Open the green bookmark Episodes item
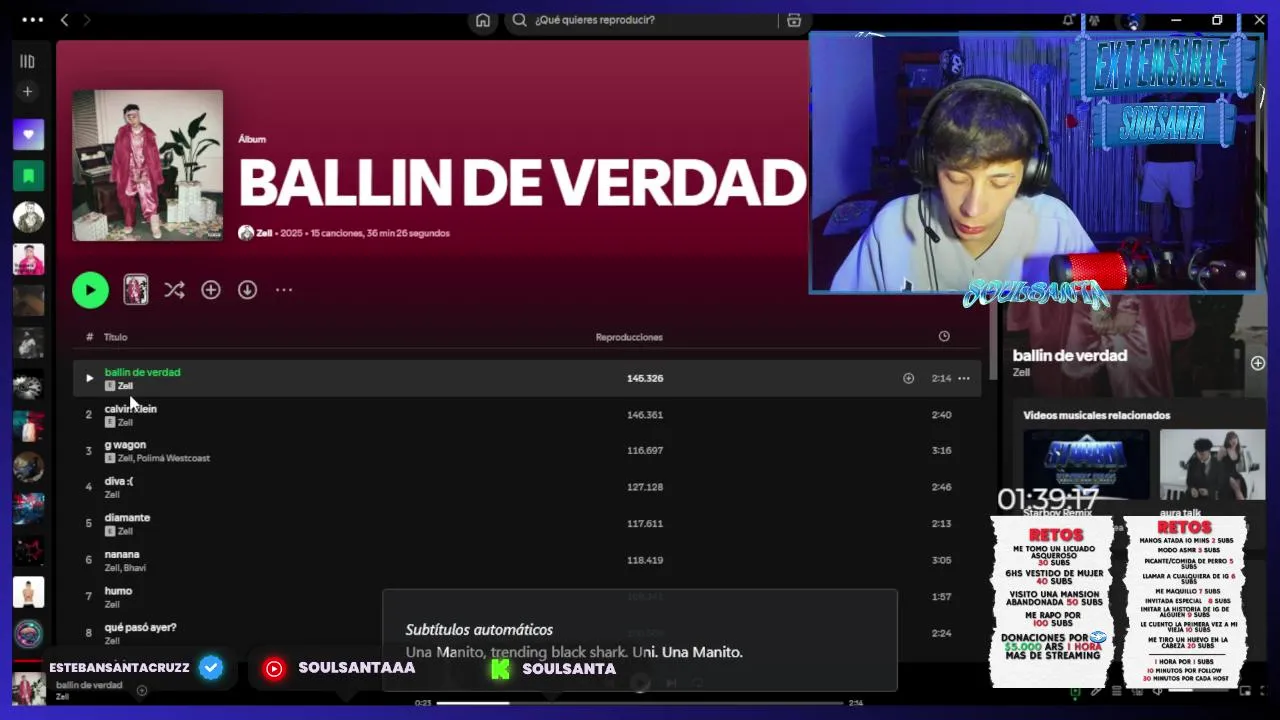This screenshot has height=720, width=1280. point(28,176)
